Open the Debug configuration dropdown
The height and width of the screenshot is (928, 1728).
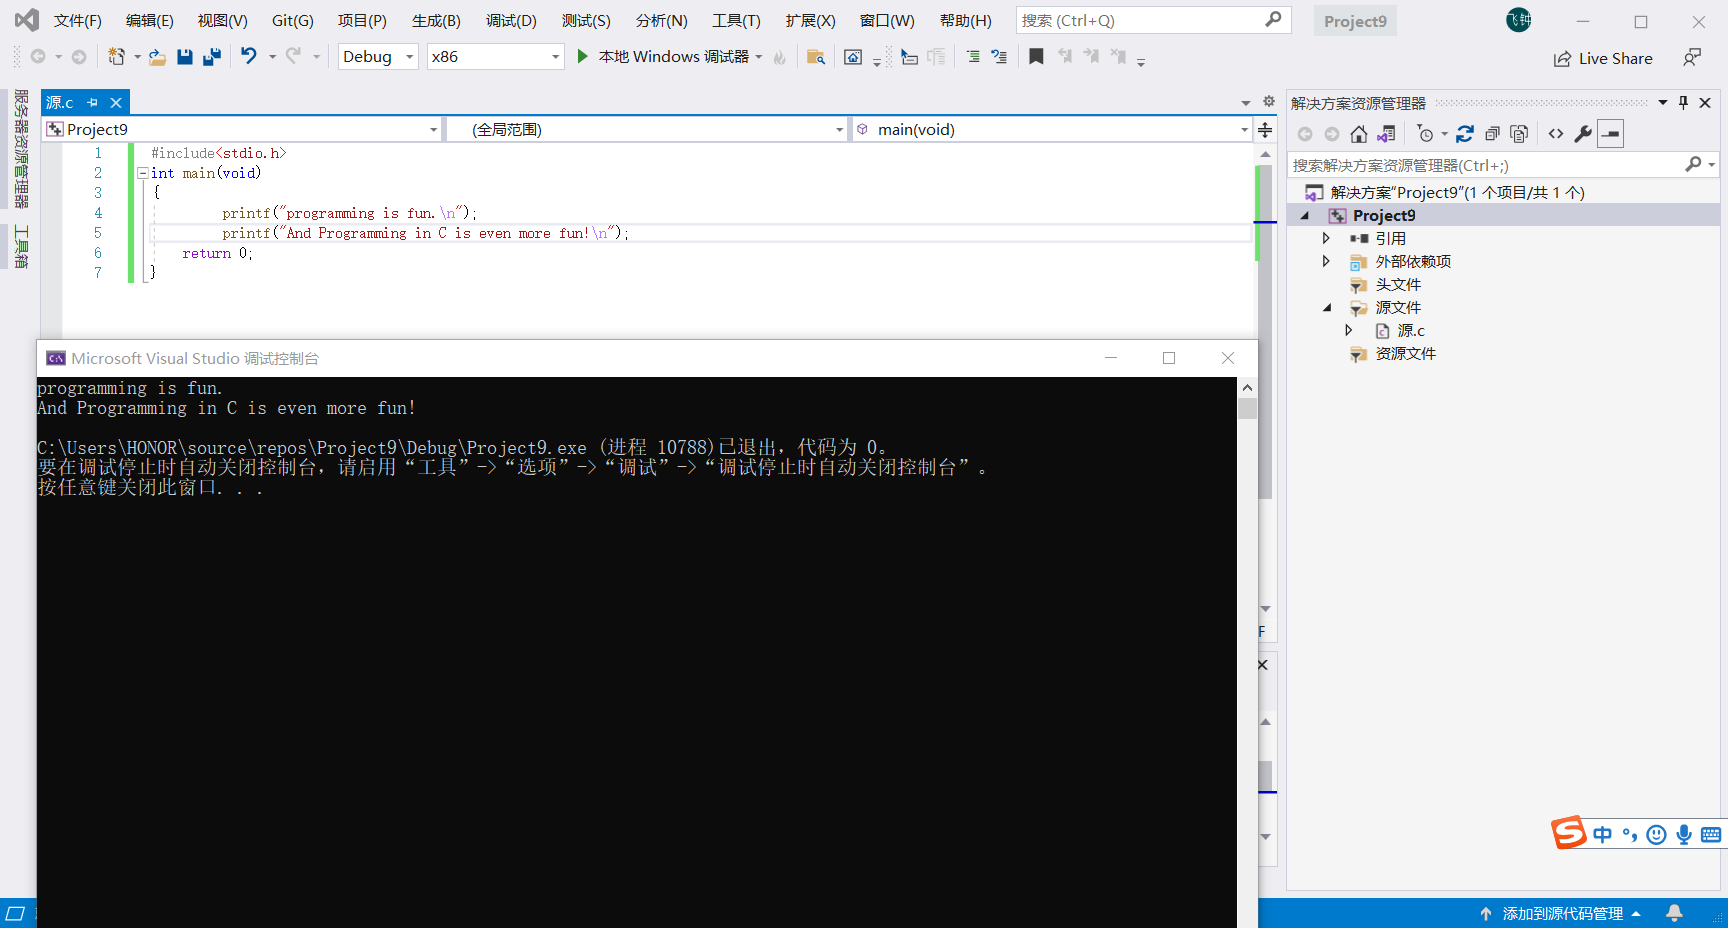378,57
